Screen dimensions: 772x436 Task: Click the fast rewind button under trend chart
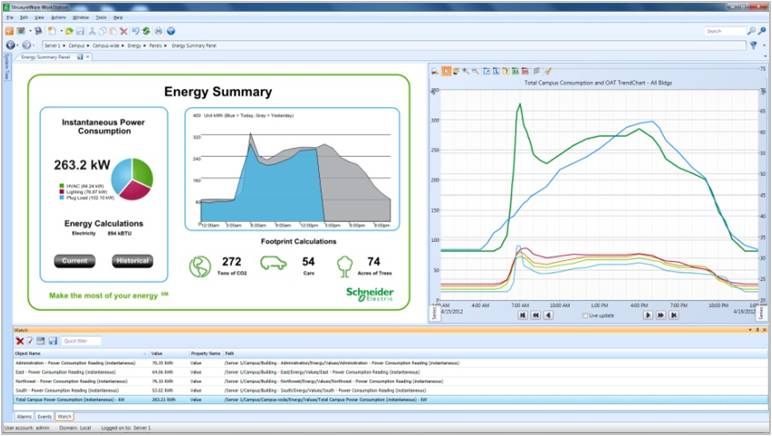(536, 315)
